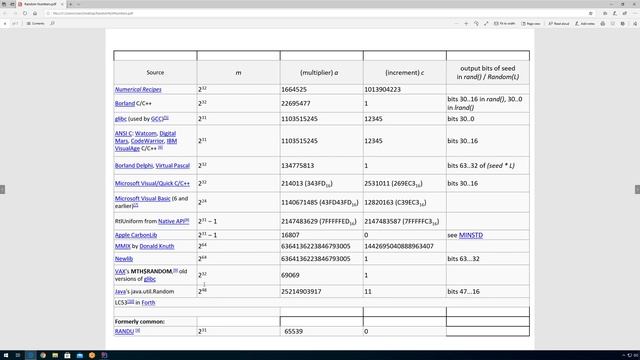Click the rotate page icon
Image resolution: width=640 pixels, height=360 pixels.
point(476,24)
